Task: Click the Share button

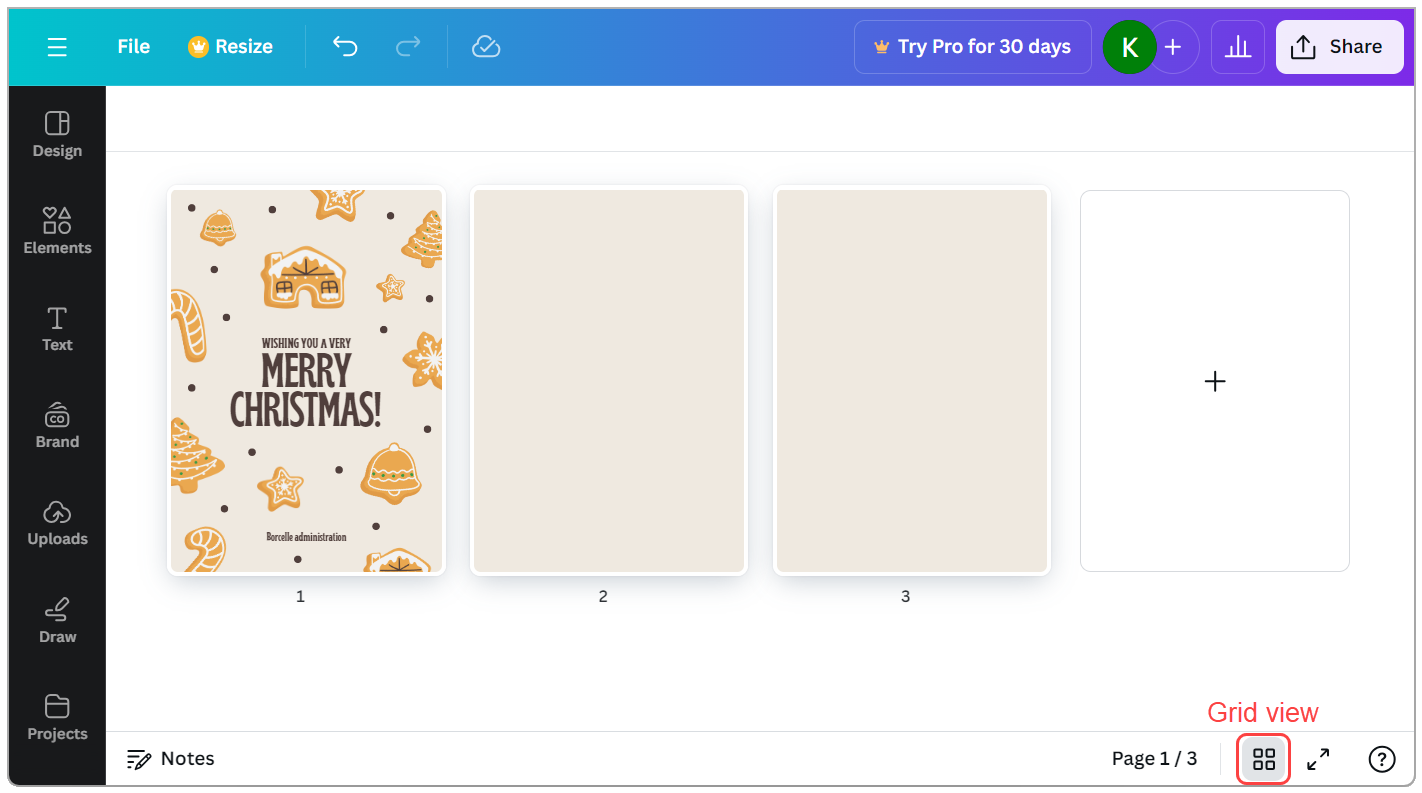Action: [x=1339, y=46]
